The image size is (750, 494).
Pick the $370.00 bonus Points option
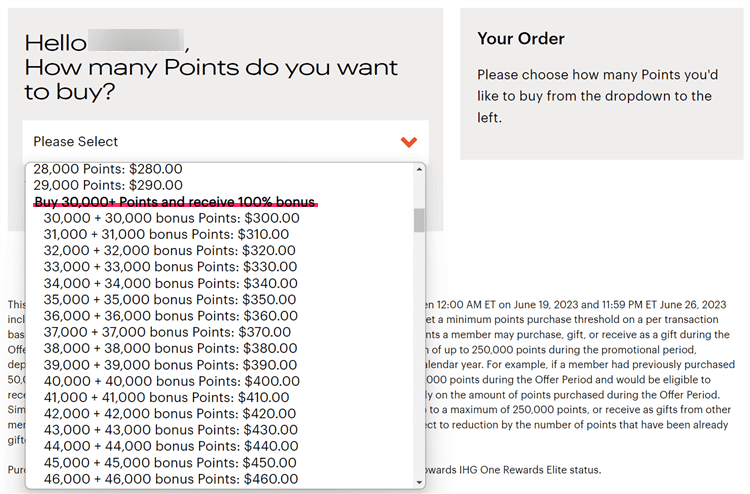tap(171, 332)
